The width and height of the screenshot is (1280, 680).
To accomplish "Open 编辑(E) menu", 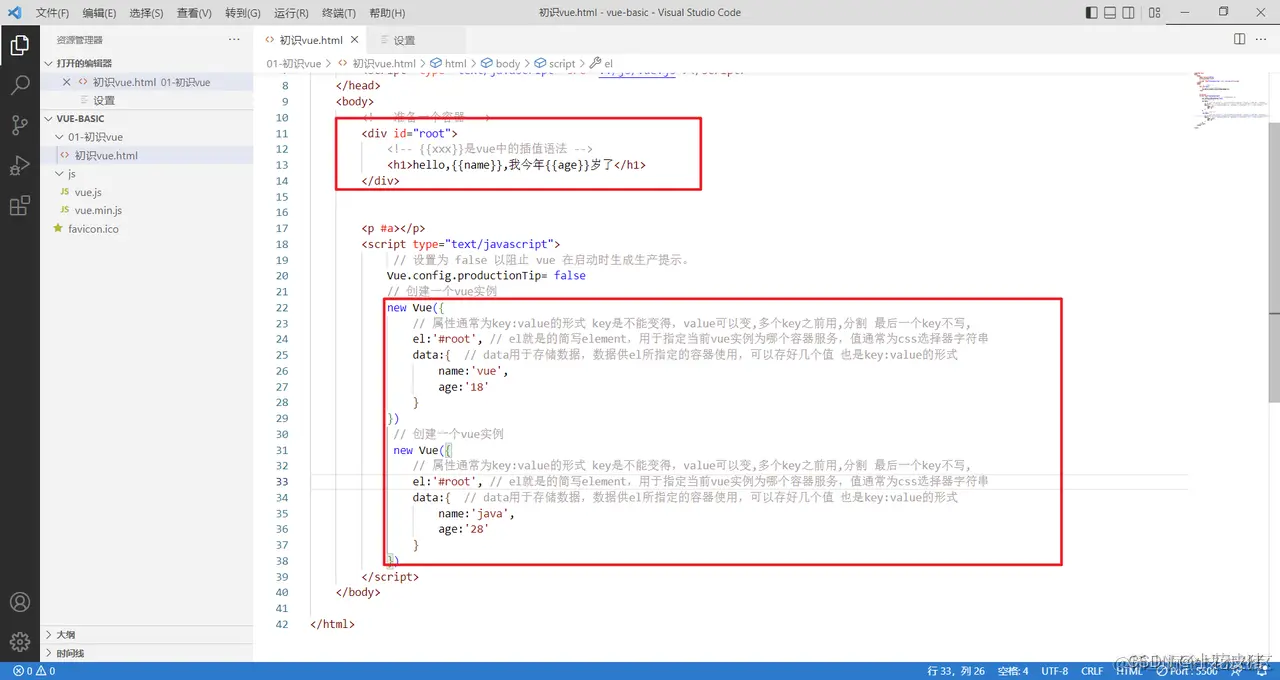I will (99, 13).
